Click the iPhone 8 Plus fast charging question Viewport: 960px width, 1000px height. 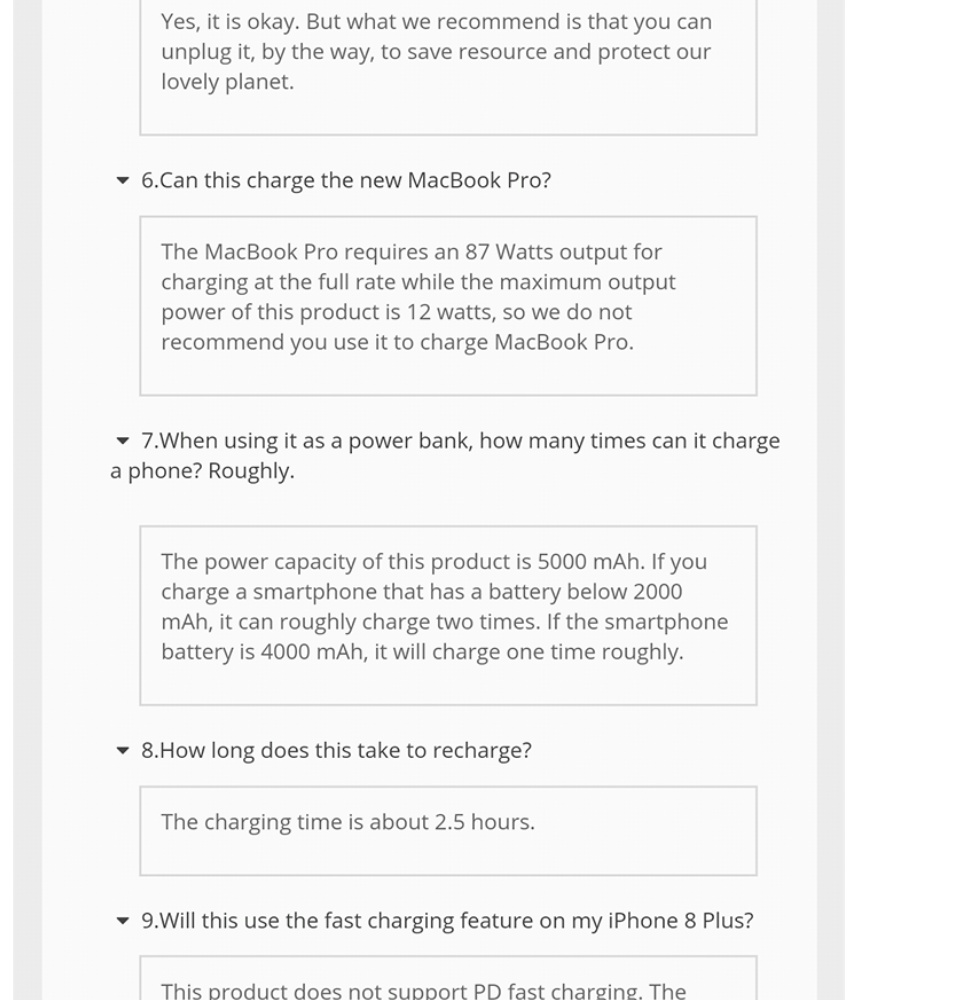447,921
